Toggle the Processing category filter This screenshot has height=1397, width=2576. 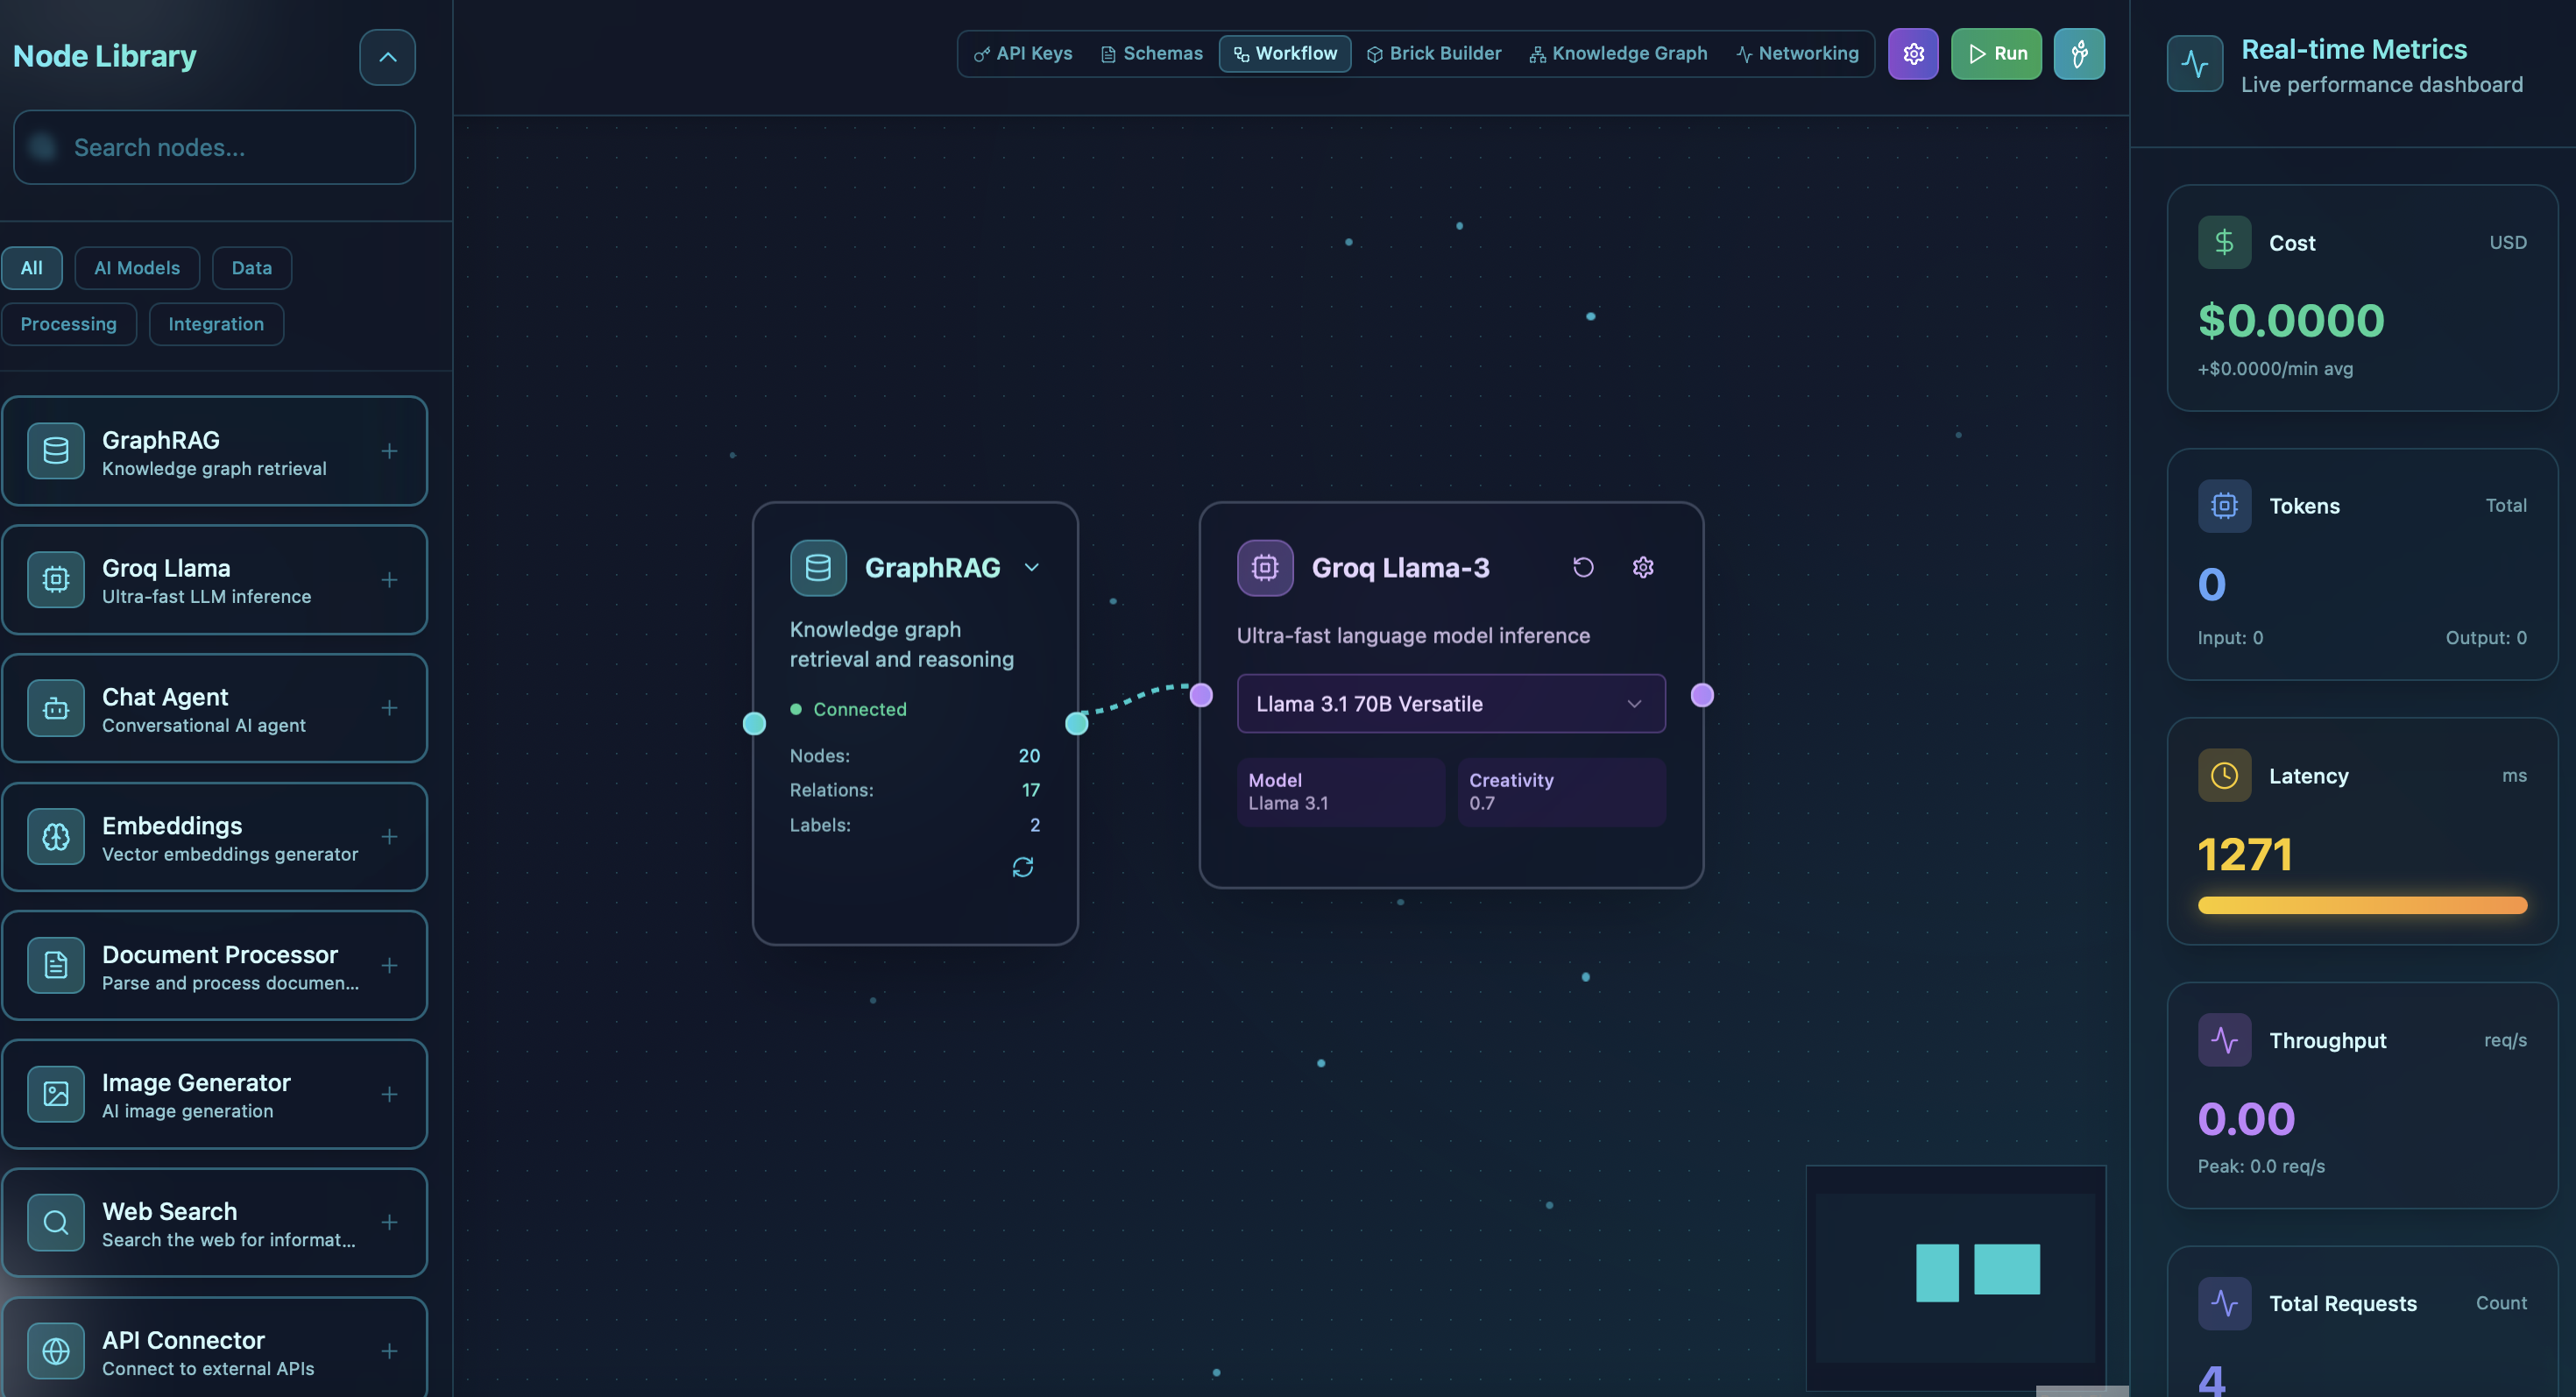coord(68,324)
